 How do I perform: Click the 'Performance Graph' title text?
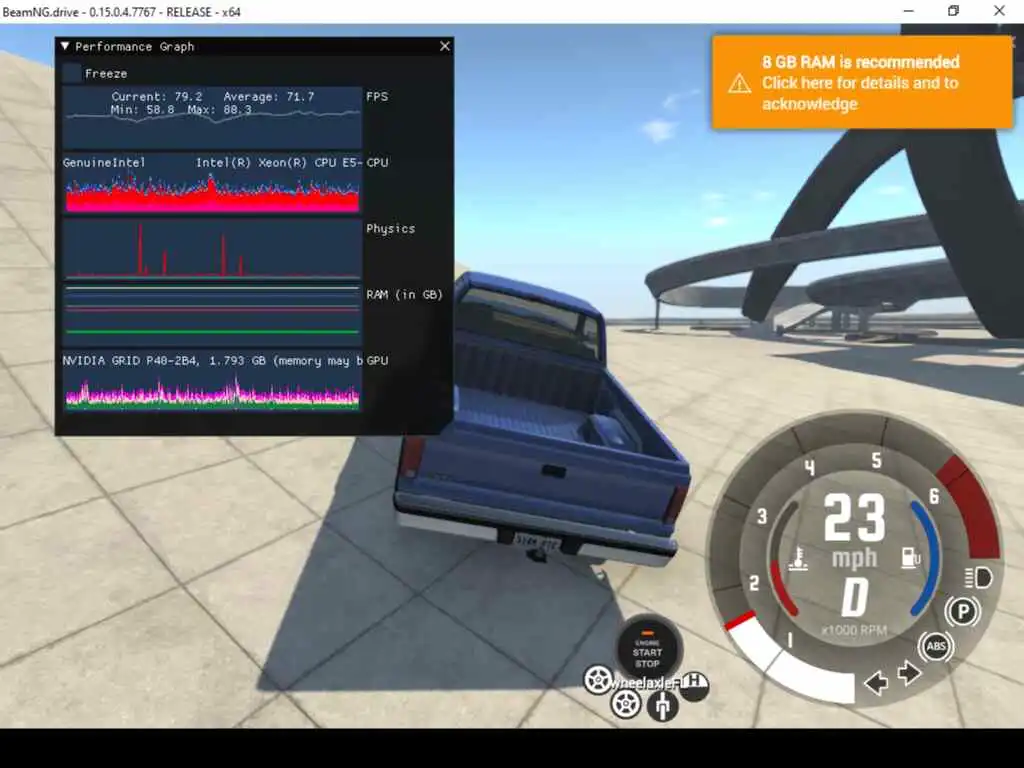click(x=135, y=46)
